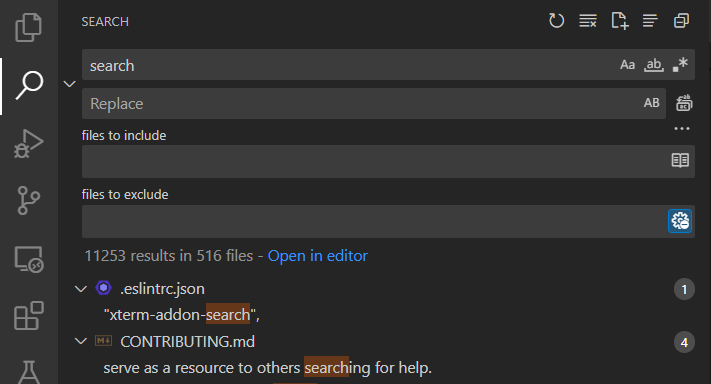Image resolution: width=711 pixels, height=384 pixels.
Task: Open the Explorer view in activity bar
Action: (29, 28)
